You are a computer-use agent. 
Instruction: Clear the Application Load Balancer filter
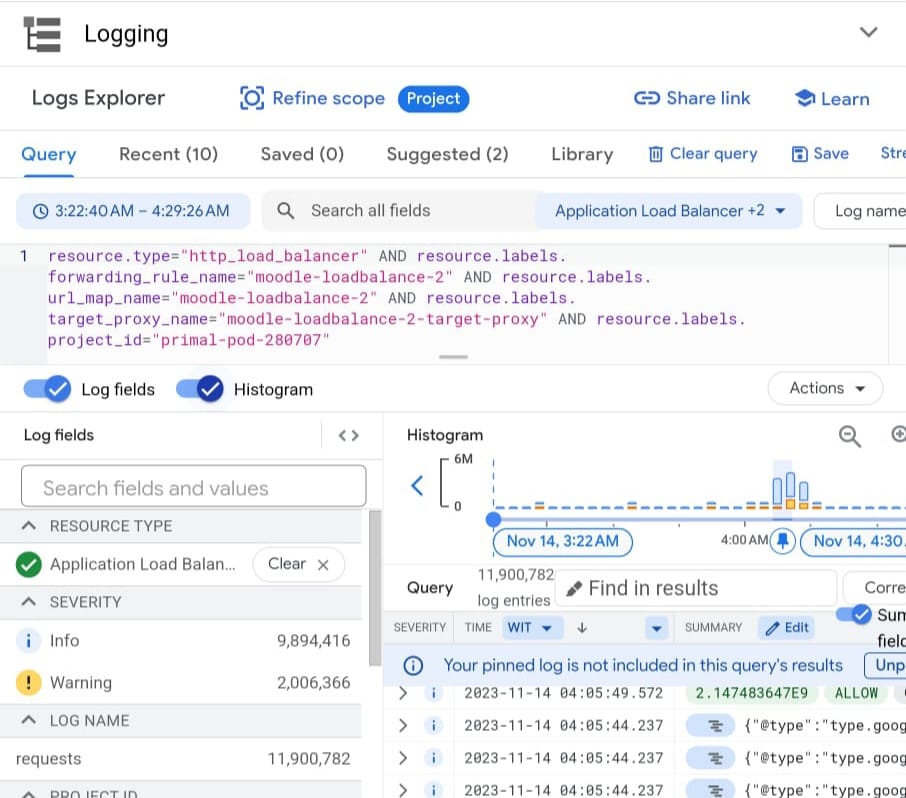coord(298,564)
